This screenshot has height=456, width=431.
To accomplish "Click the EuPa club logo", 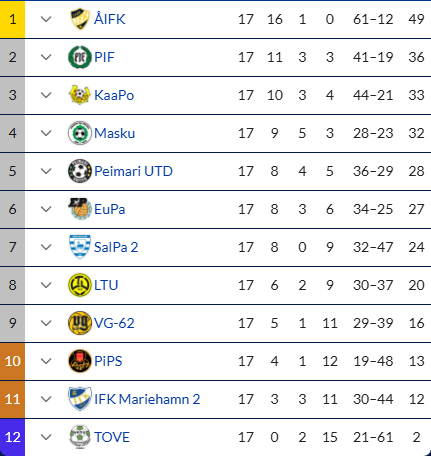I will click(80, 209).
